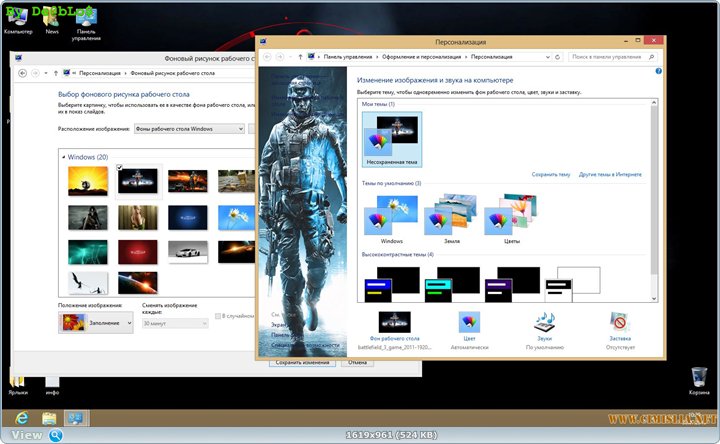Toggle the checkbox on the Battlefield wallpaper thumbnail
This screenshot has width=720, height=444.
120,167
